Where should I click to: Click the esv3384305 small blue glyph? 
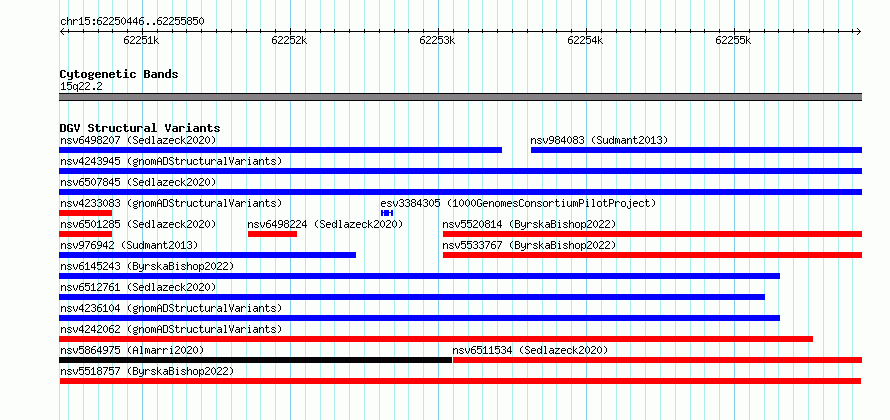[387, 213]
